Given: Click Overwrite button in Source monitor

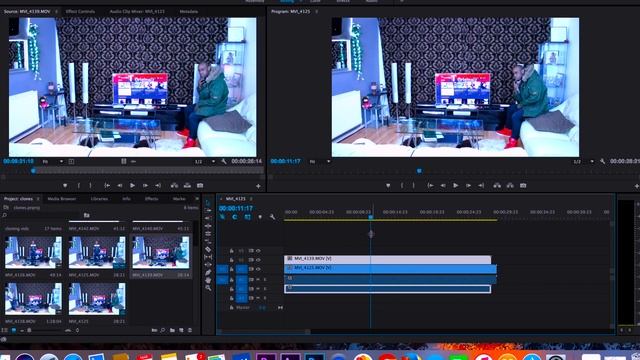Looking at the screenshot, I should pos(187,185).
